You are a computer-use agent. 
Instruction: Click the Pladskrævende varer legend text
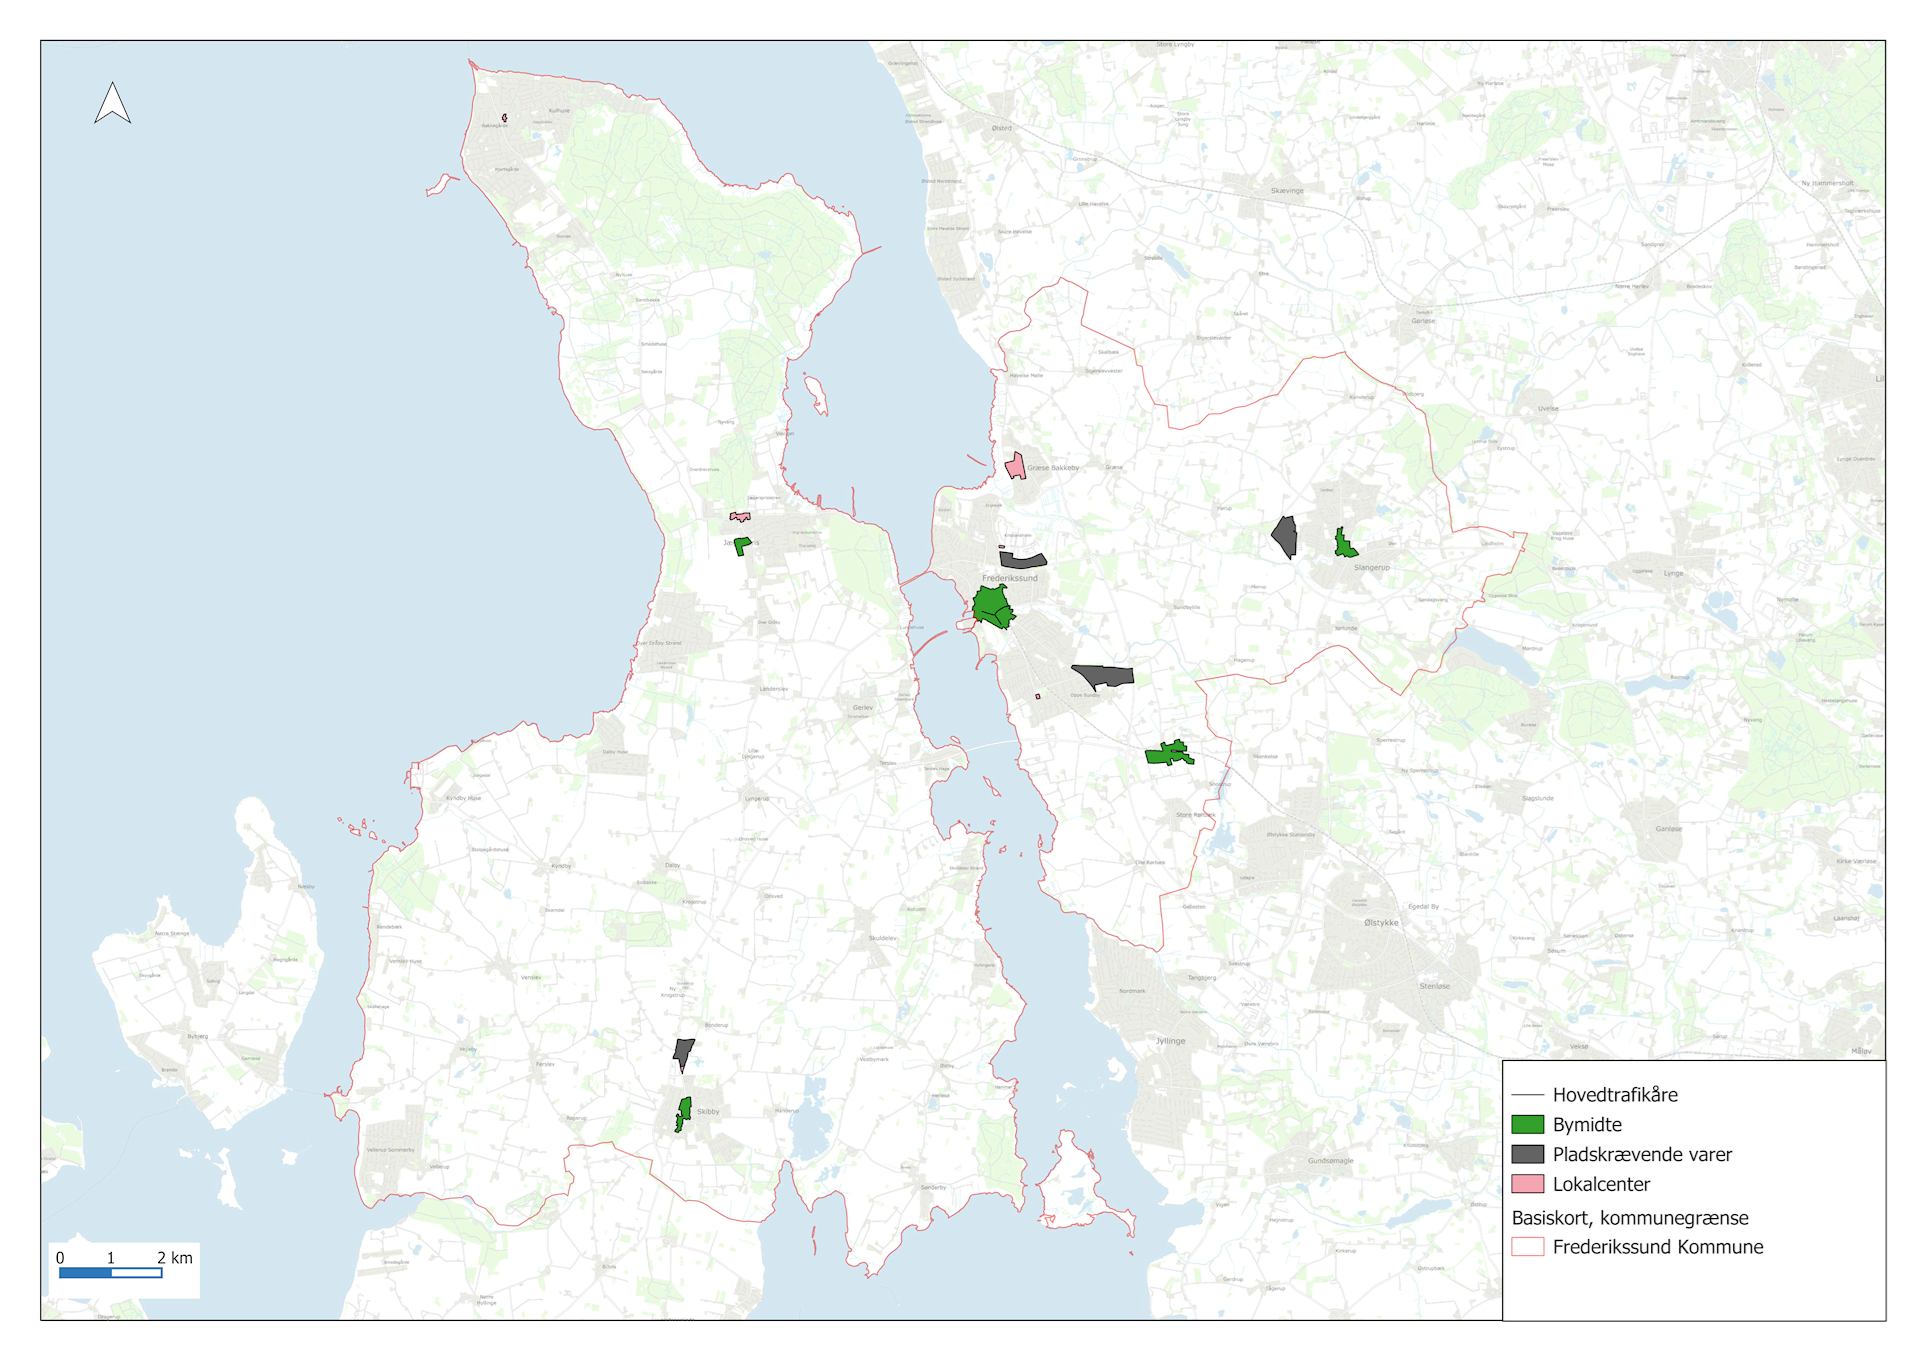[x=1641, y=1154]
